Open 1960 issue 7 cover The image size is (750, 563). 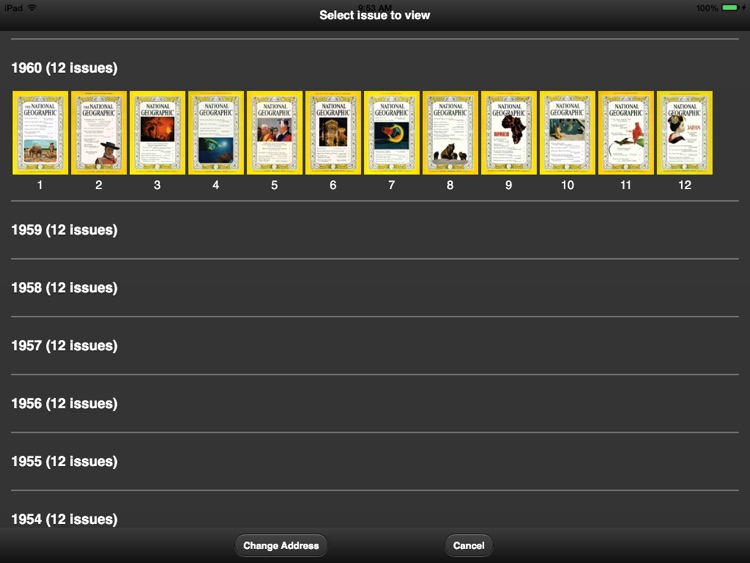click(x=392, y=132)
